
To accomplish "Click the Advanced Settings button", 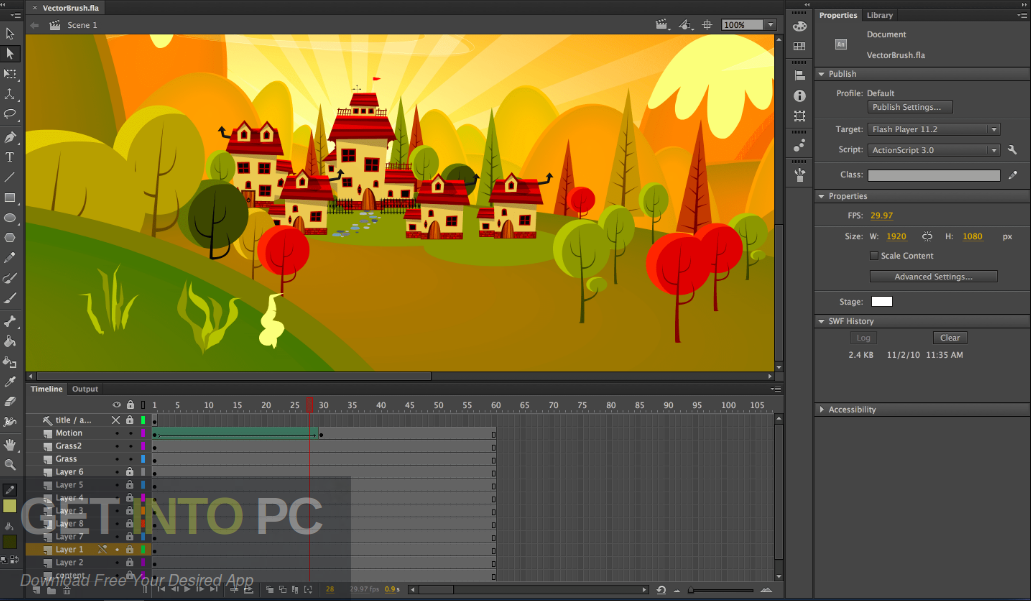I will point(933,277).
